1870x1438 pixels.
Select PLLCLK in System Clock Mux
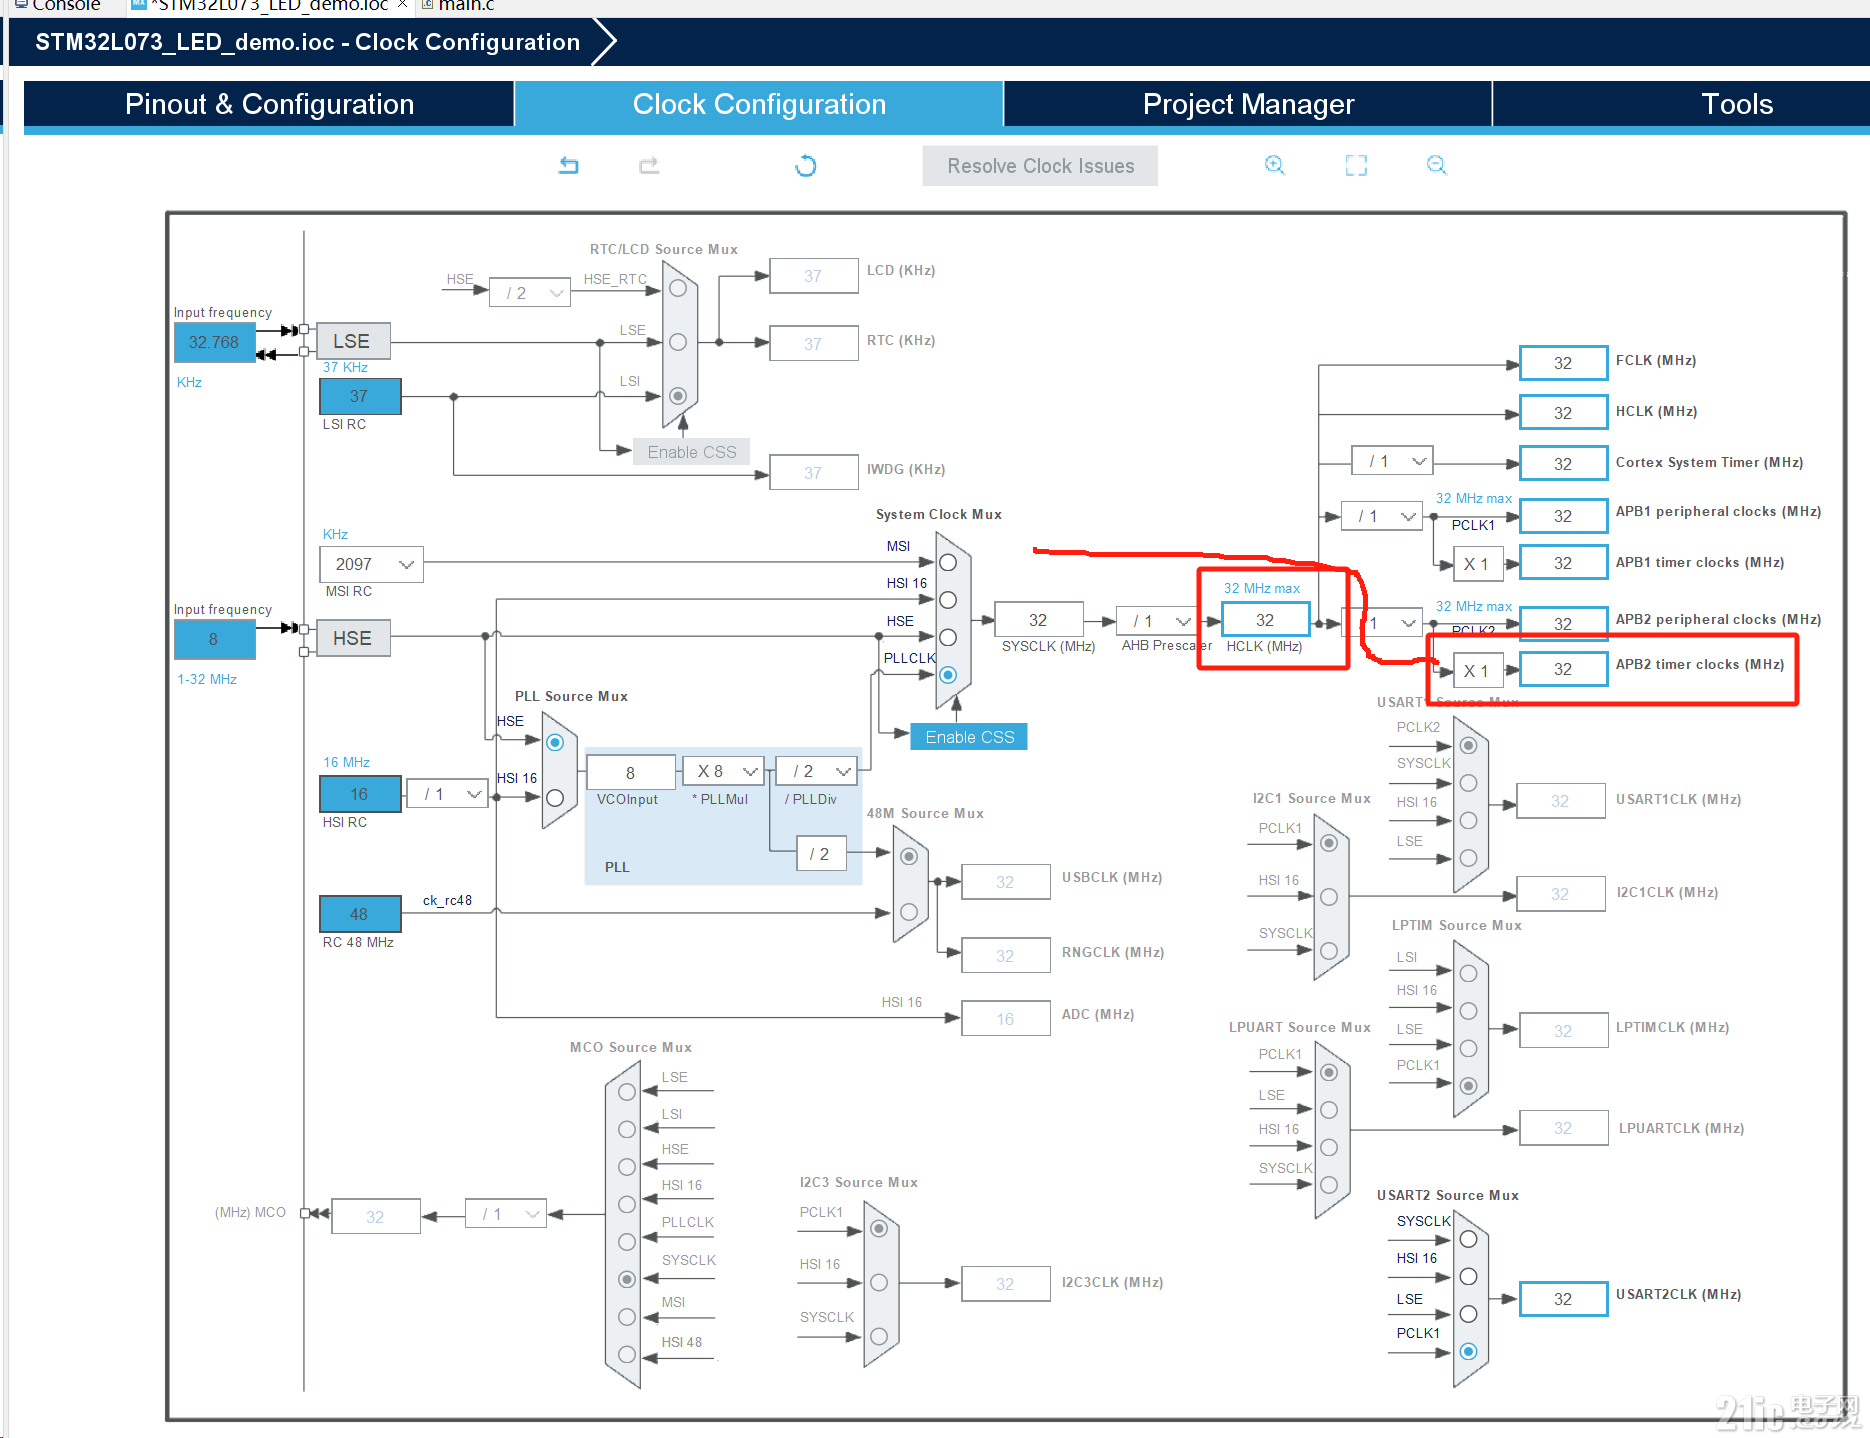coord(948,675)
